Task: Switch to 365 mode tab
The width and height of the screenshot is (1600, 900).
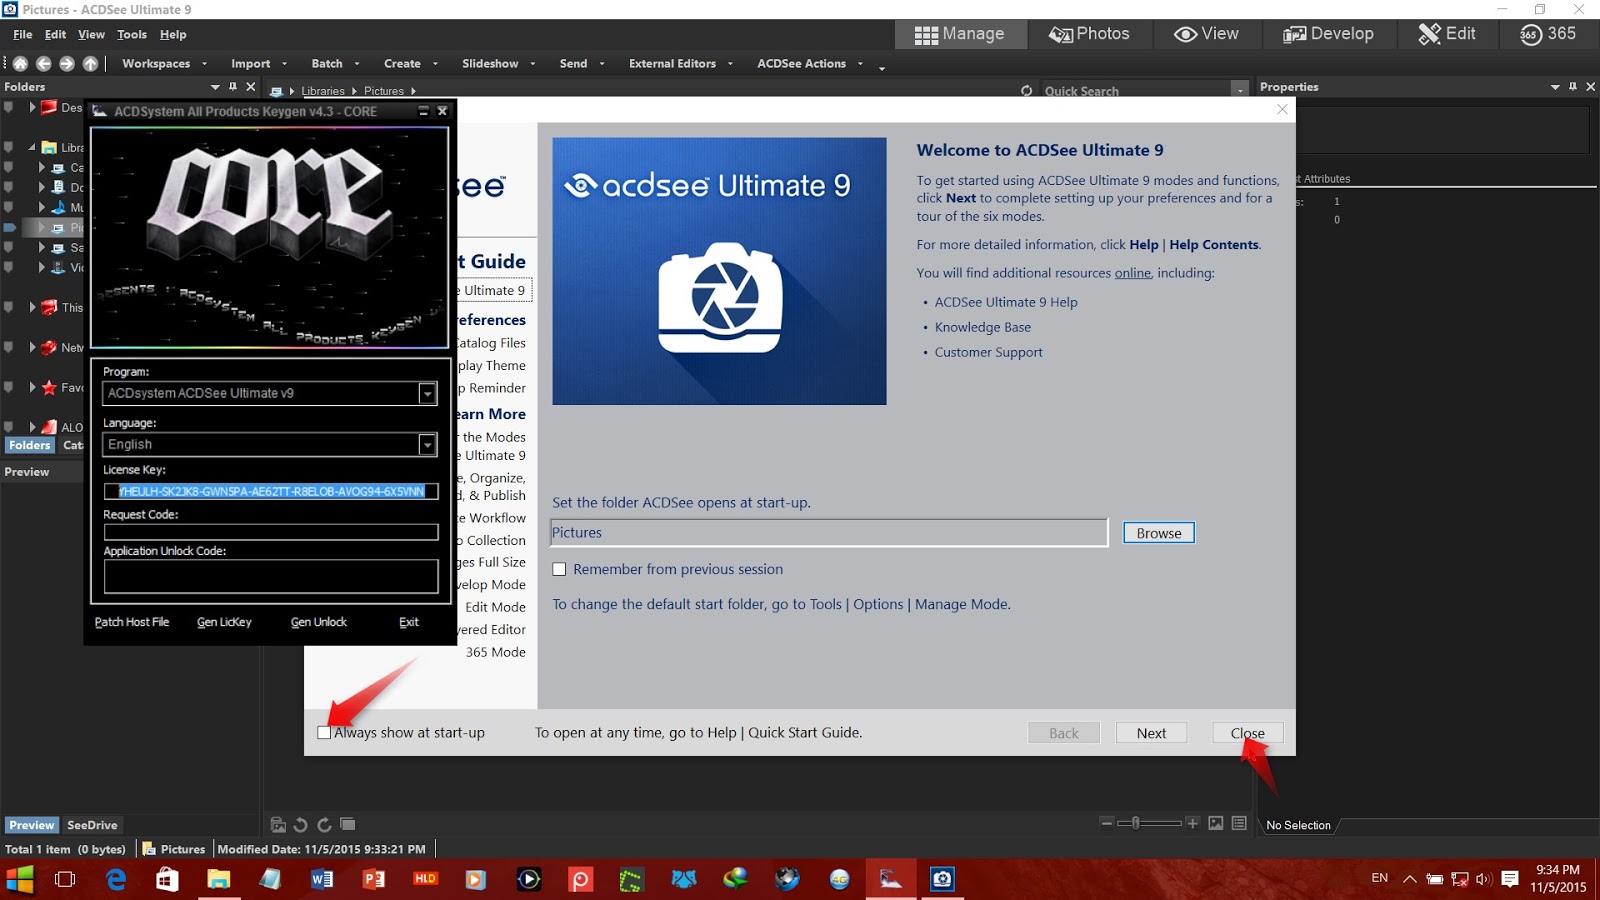Action: pyautogui.click(x=1548, y=34)
